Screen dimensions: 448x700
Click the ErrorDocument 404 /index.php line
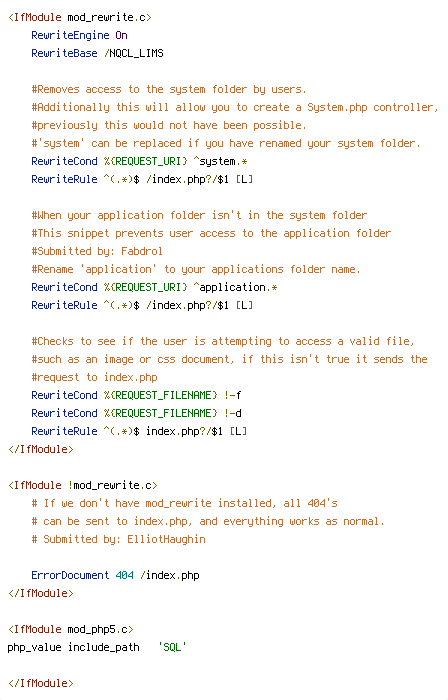[115, 575]
